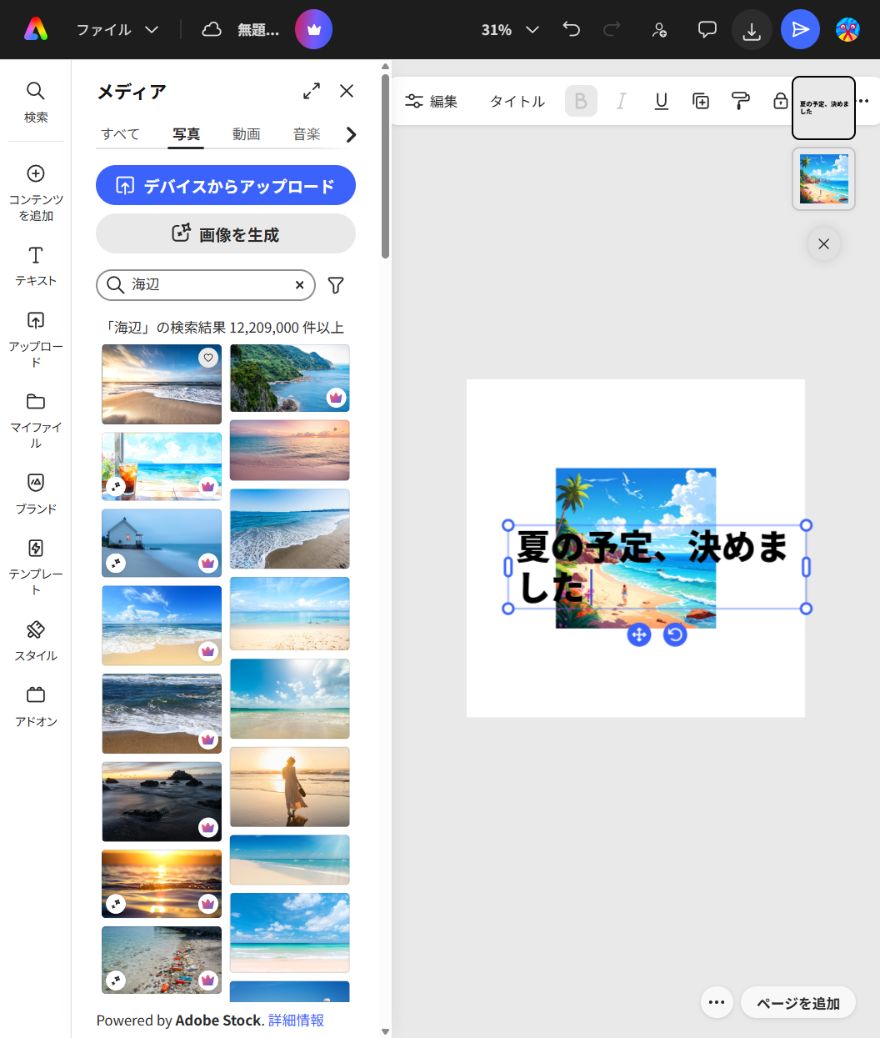Show more media tabs with the arrow
Viewport: 880px width, 1038px height.
tap(351, 135)
